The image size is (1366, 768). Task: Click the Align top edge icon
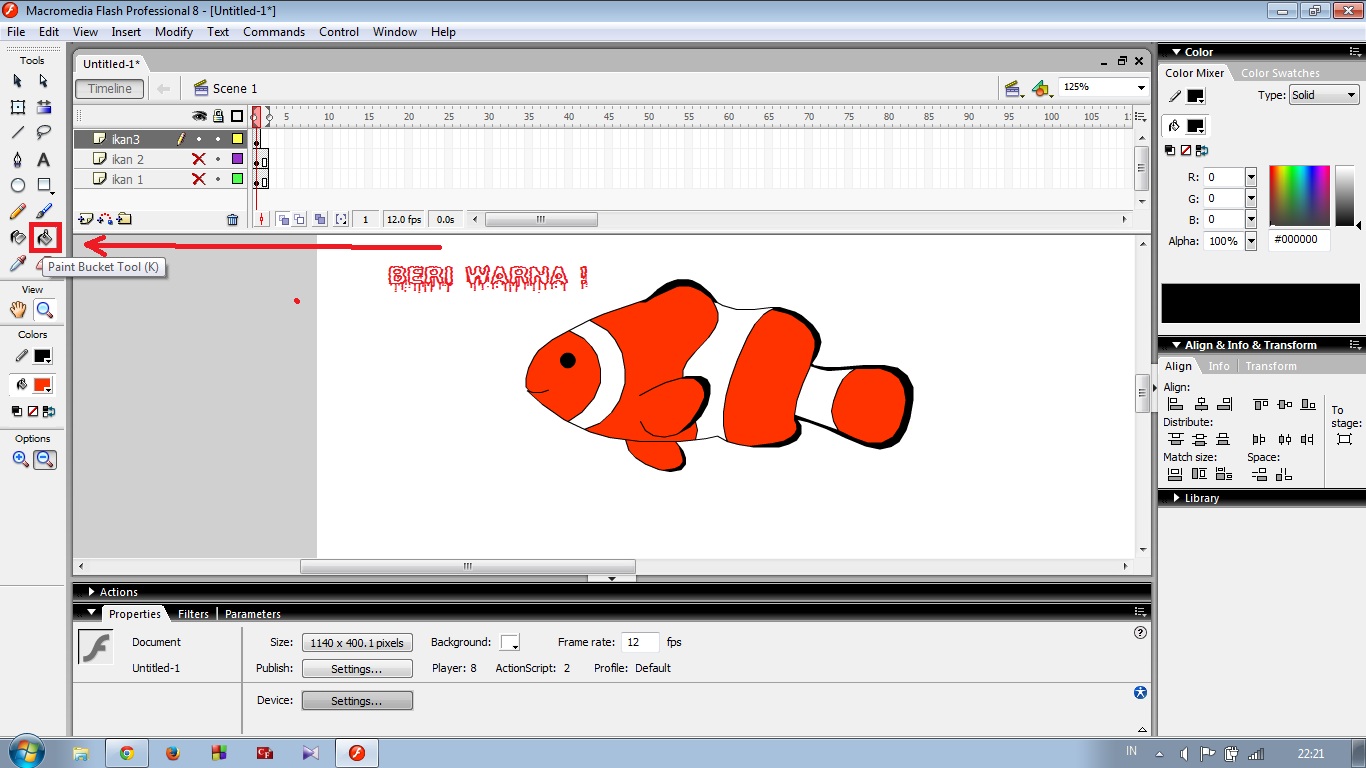tap(1260, 404)
